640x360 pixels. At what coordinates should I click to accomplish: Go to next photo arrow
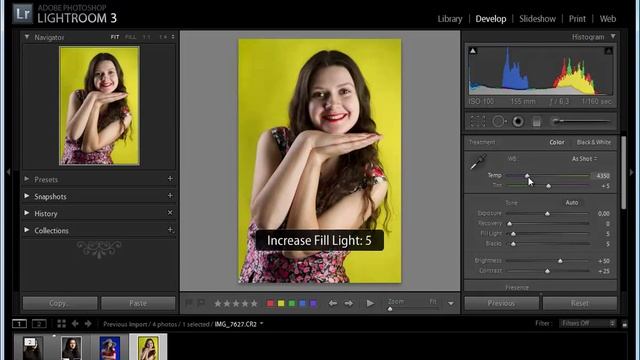pos(349,303)
